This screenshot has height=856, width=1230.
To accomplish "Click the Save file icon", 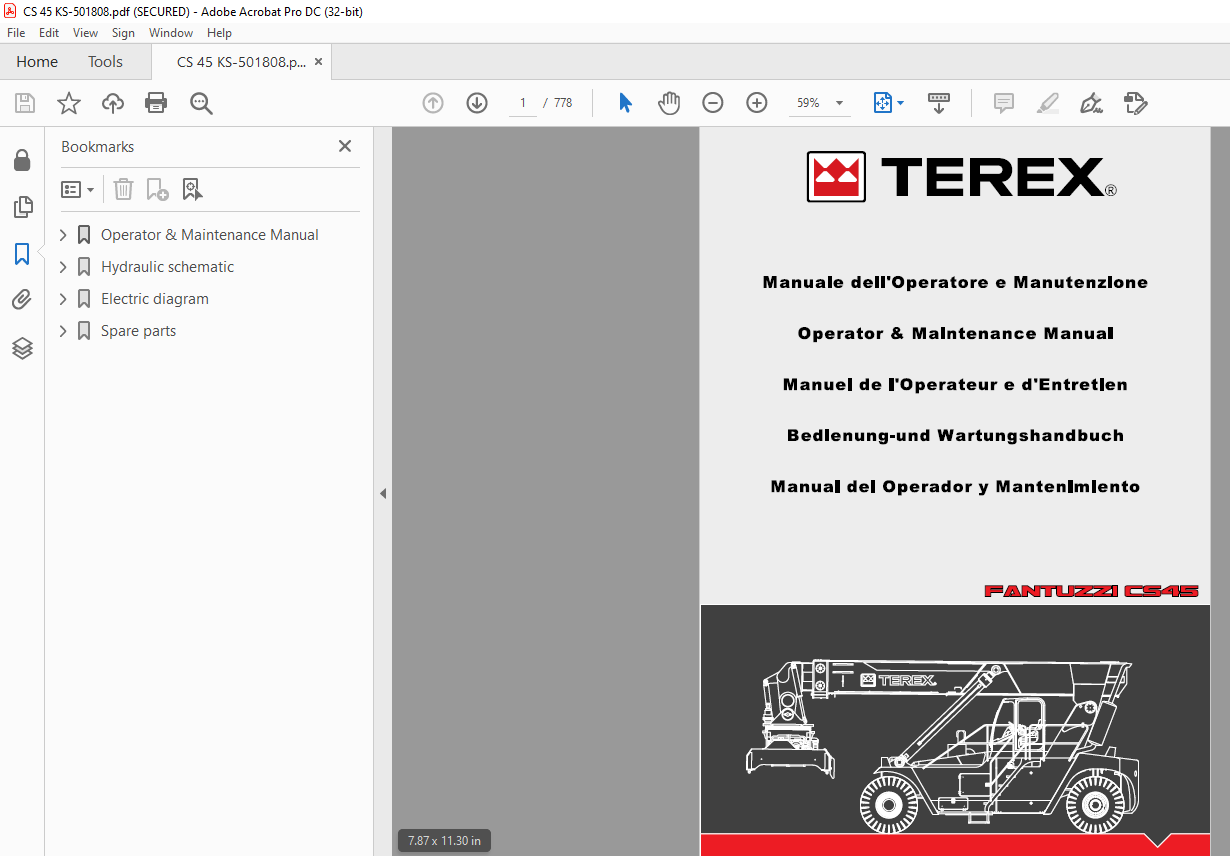I will point(25,103).
